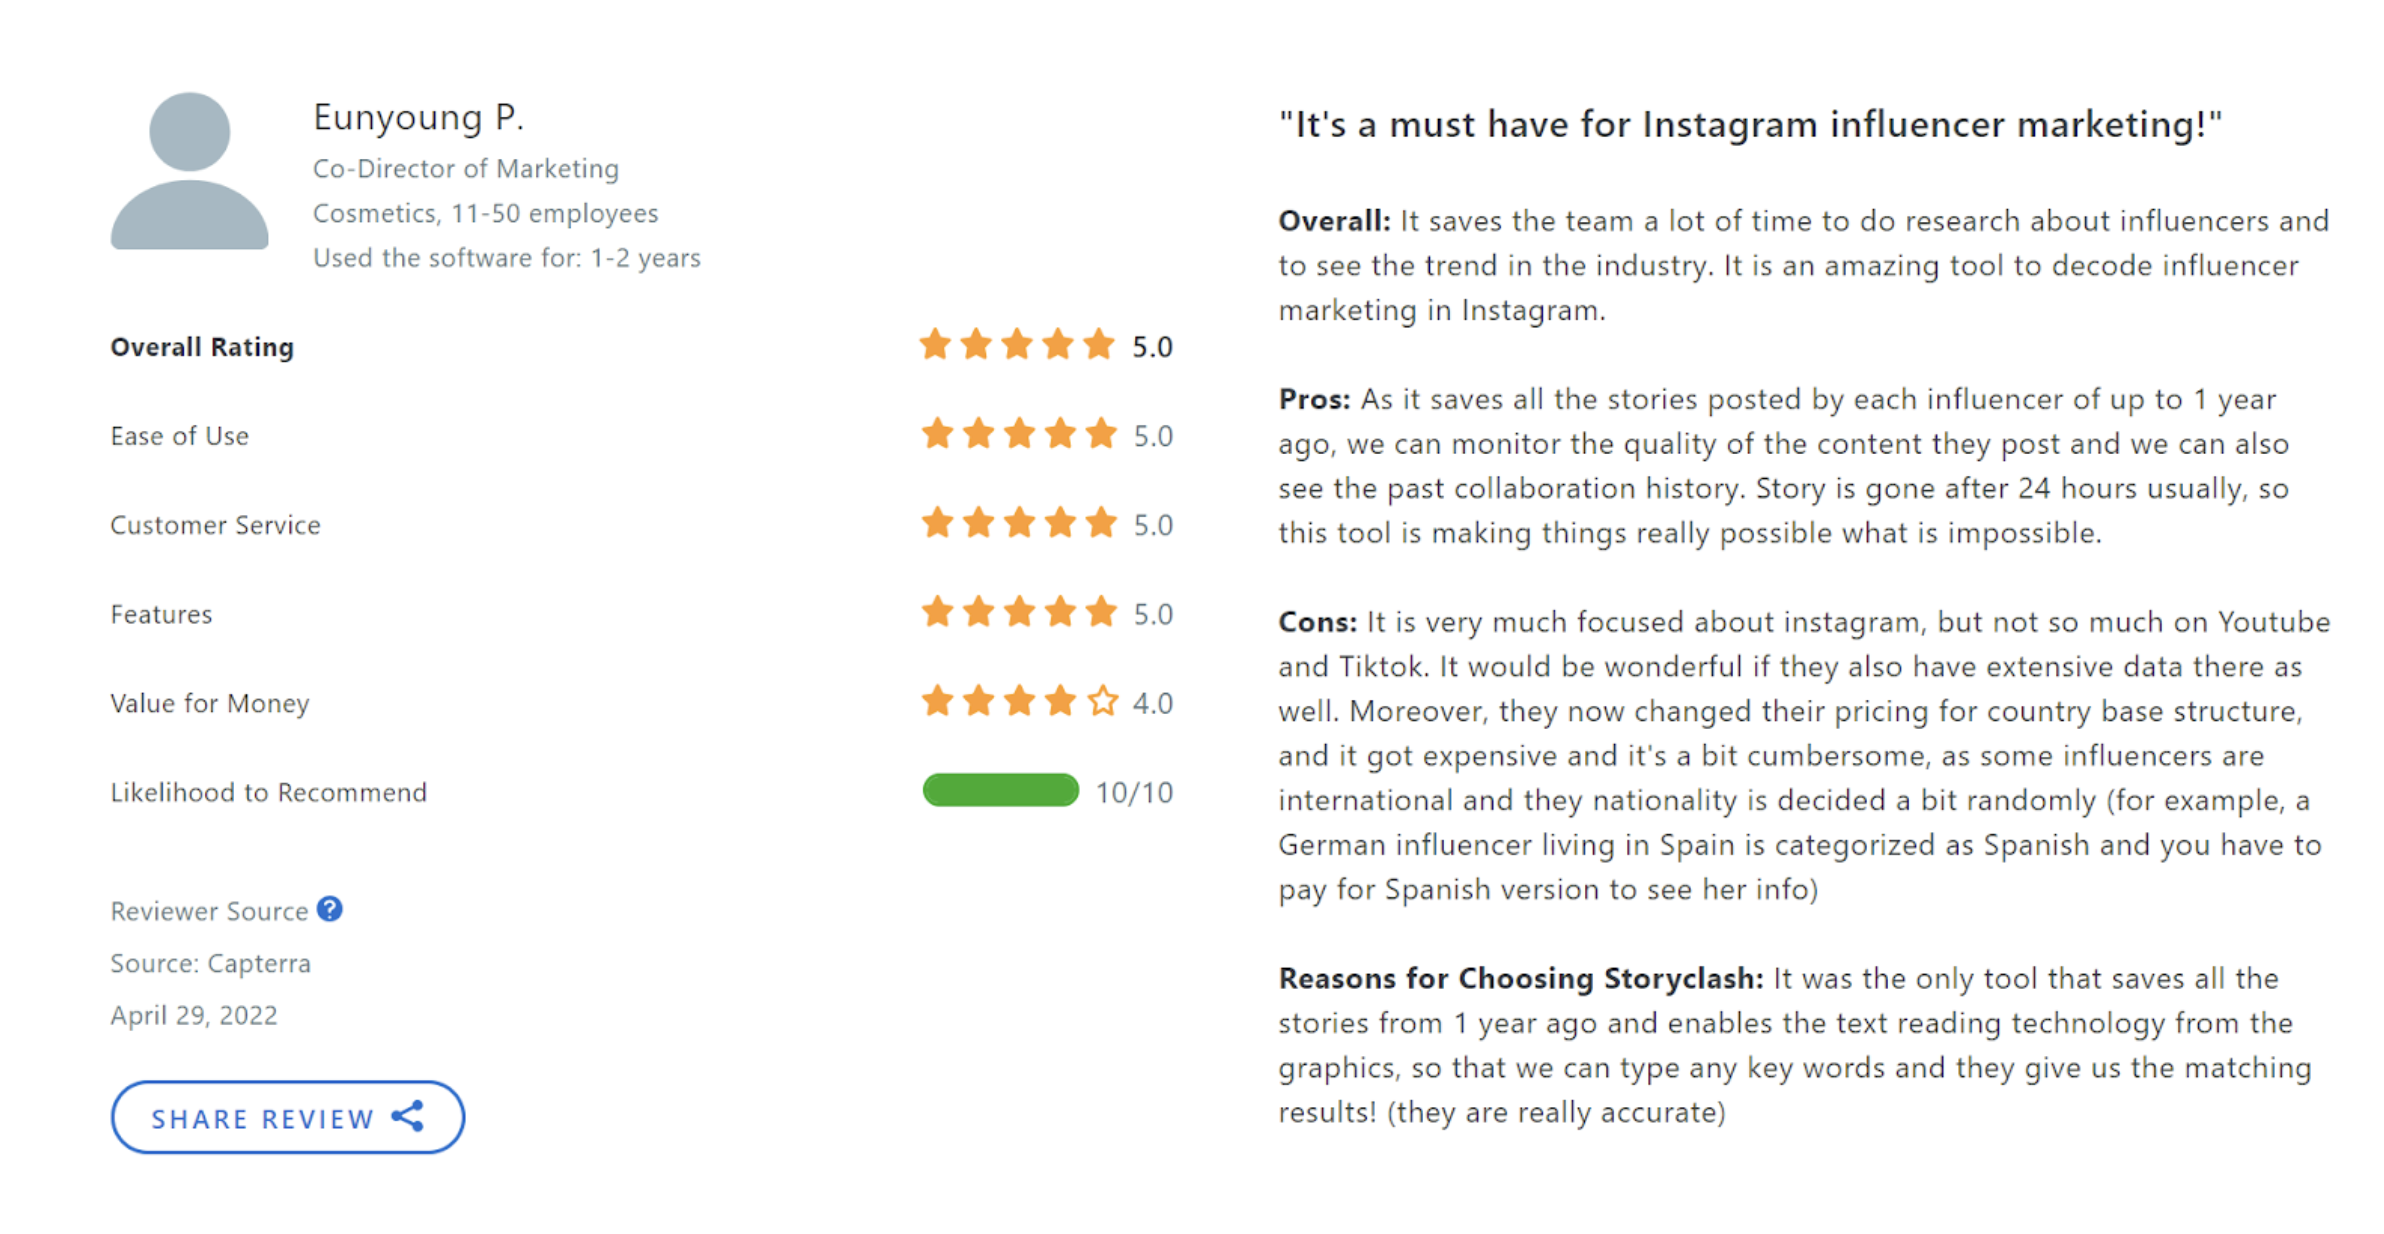
Task: Click the Likelihood to Recommend progress bar
Action: (x=1000, y=791)
